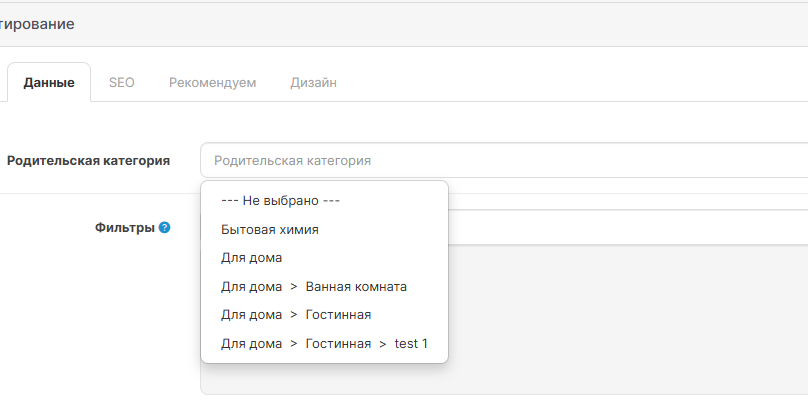The image size is (808, 418).
Task: Select 'Для дома > Гостинная > test 1'
Action: click(324, 344)
